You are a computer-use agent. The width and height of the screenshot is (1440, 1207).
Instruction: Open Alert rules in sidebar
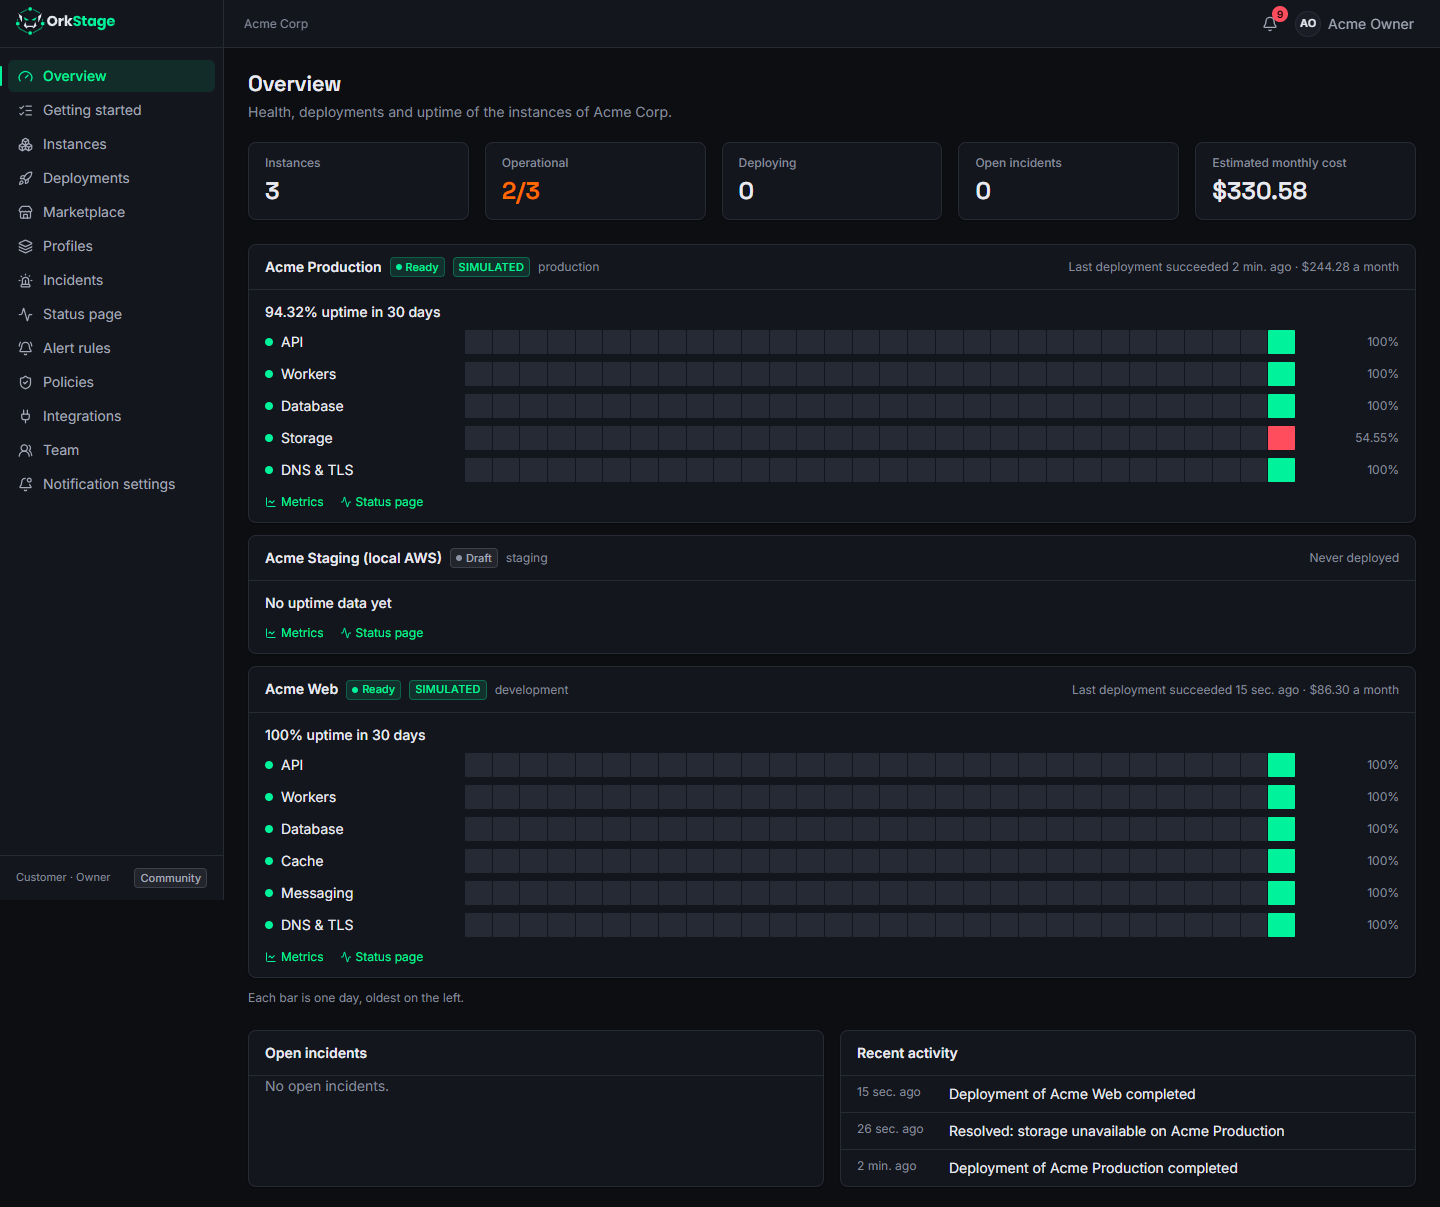[x=111, y=348]
